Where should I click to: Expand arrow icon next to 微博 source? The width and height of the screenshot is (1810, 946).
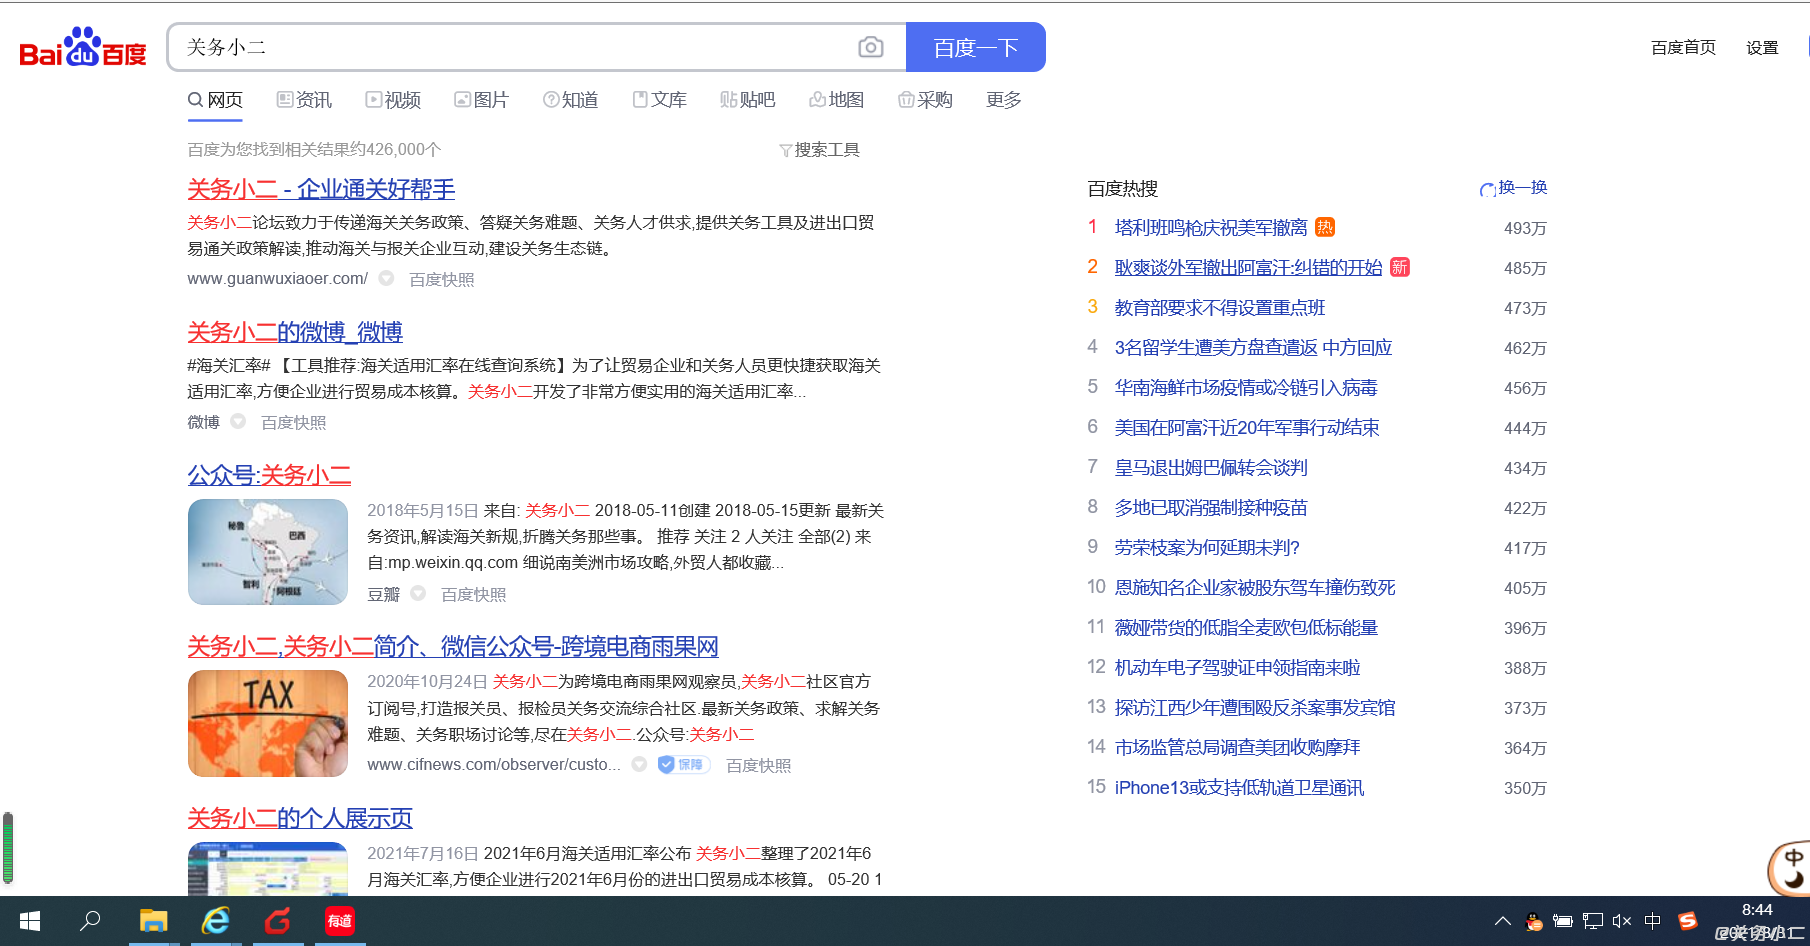[x=238, y=422]
